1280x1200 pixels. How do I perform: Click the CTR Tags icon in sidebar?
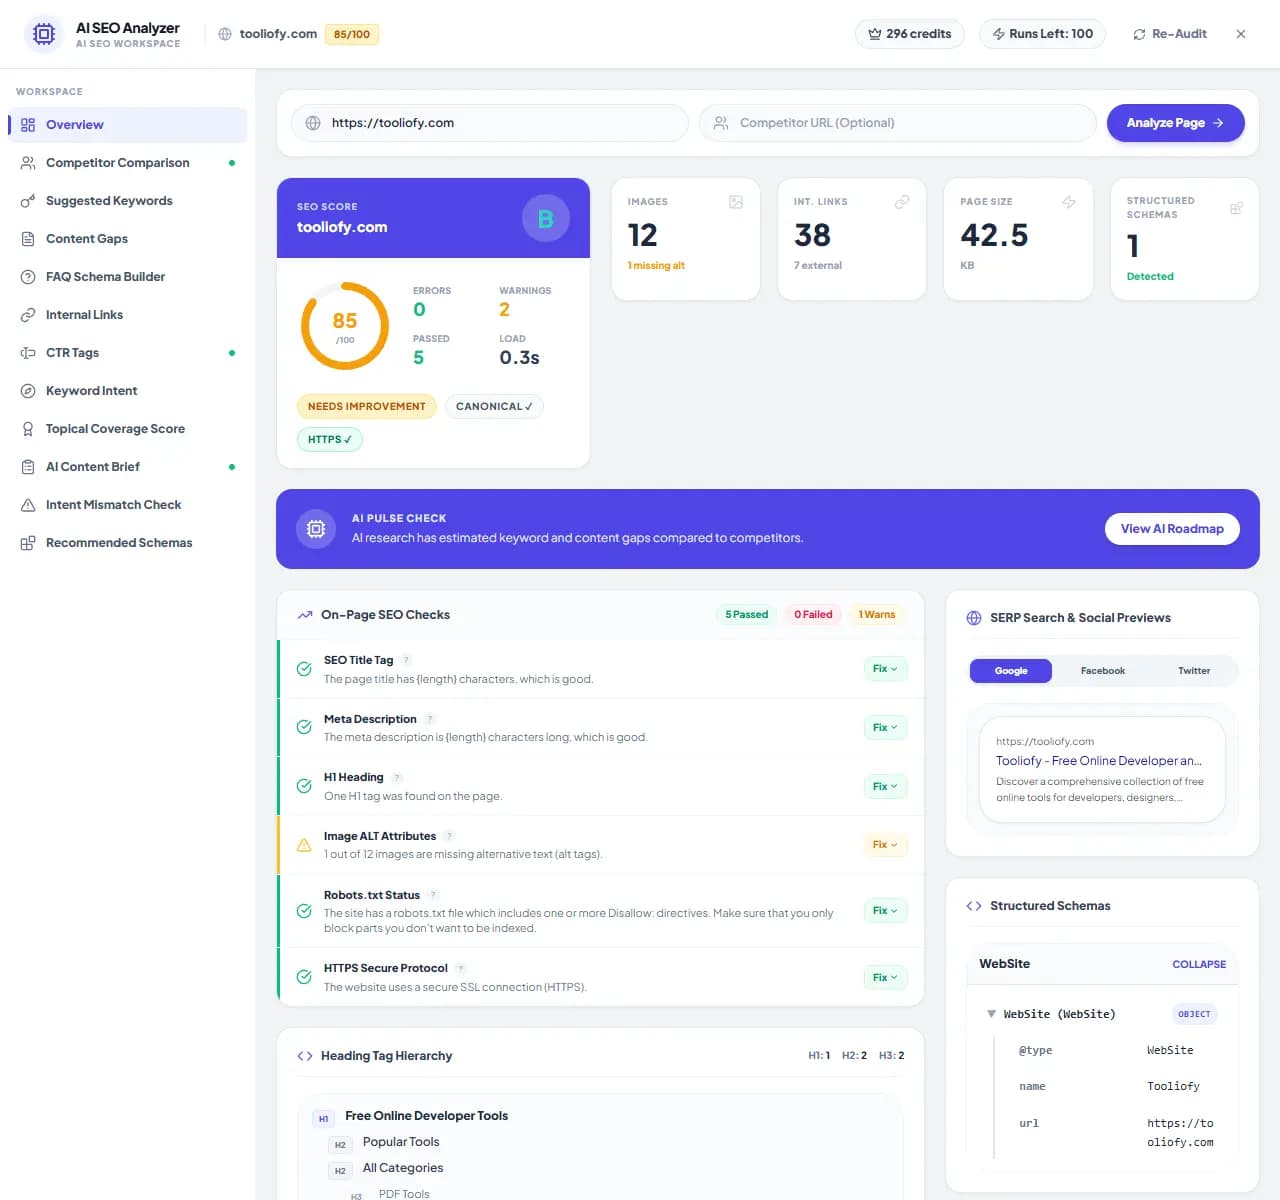coord(28,353)
